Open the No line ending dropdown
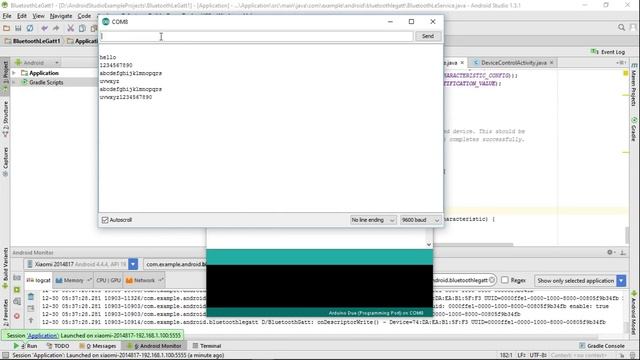The image size is (640, 360). pyautogui.click(x=373, y=220)
